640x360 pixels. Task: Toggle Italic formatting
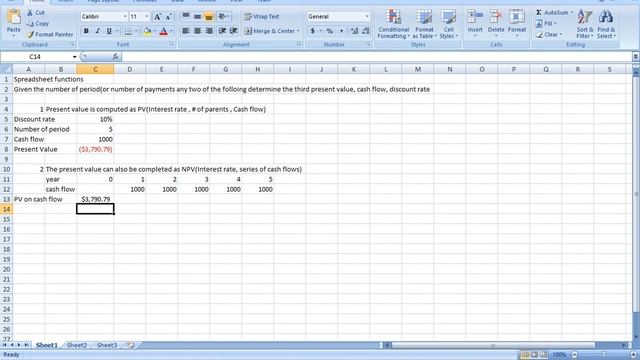click(x=98, y=31)
